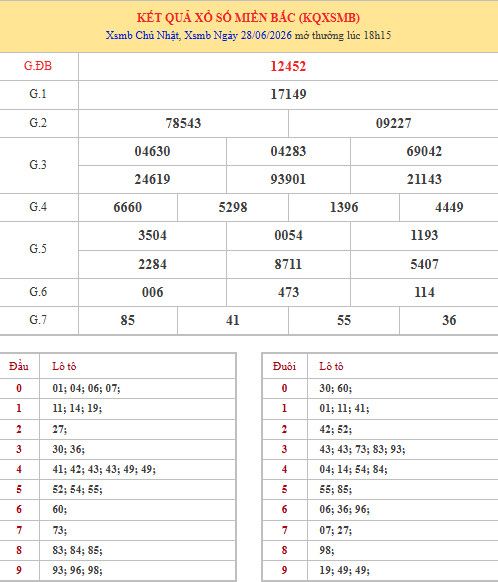The image size is (498, 582).
Task: Select the 'G.2' row label
Action: coord(38,122)
